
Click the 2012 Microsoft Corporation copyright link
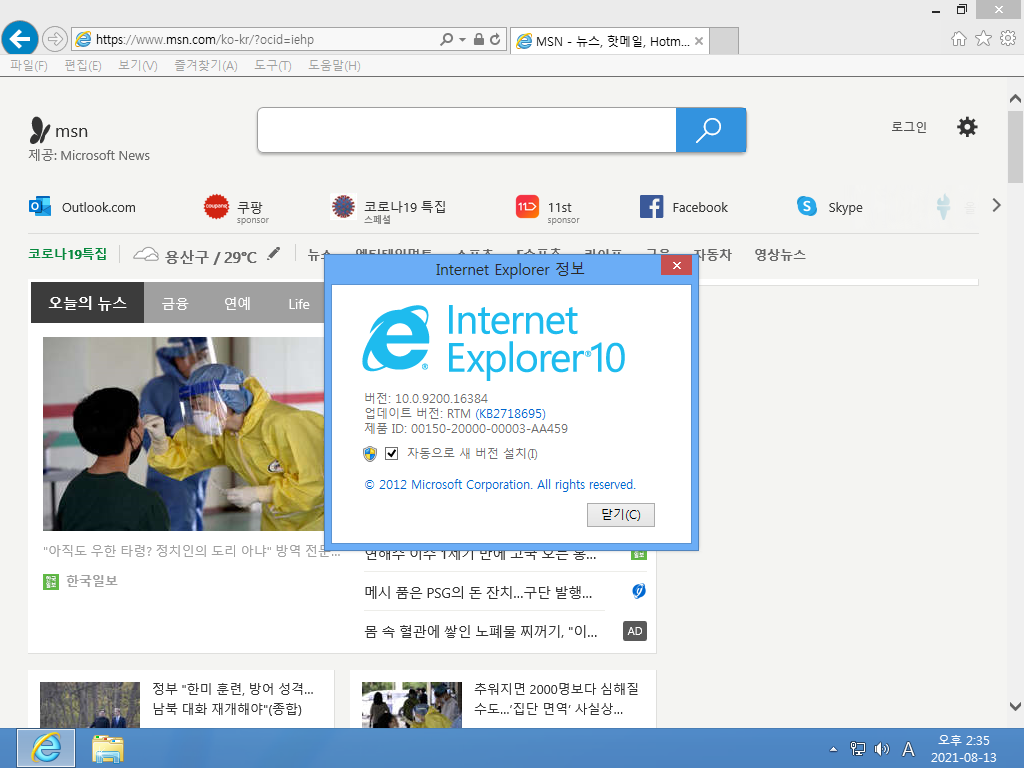[500, 485]
